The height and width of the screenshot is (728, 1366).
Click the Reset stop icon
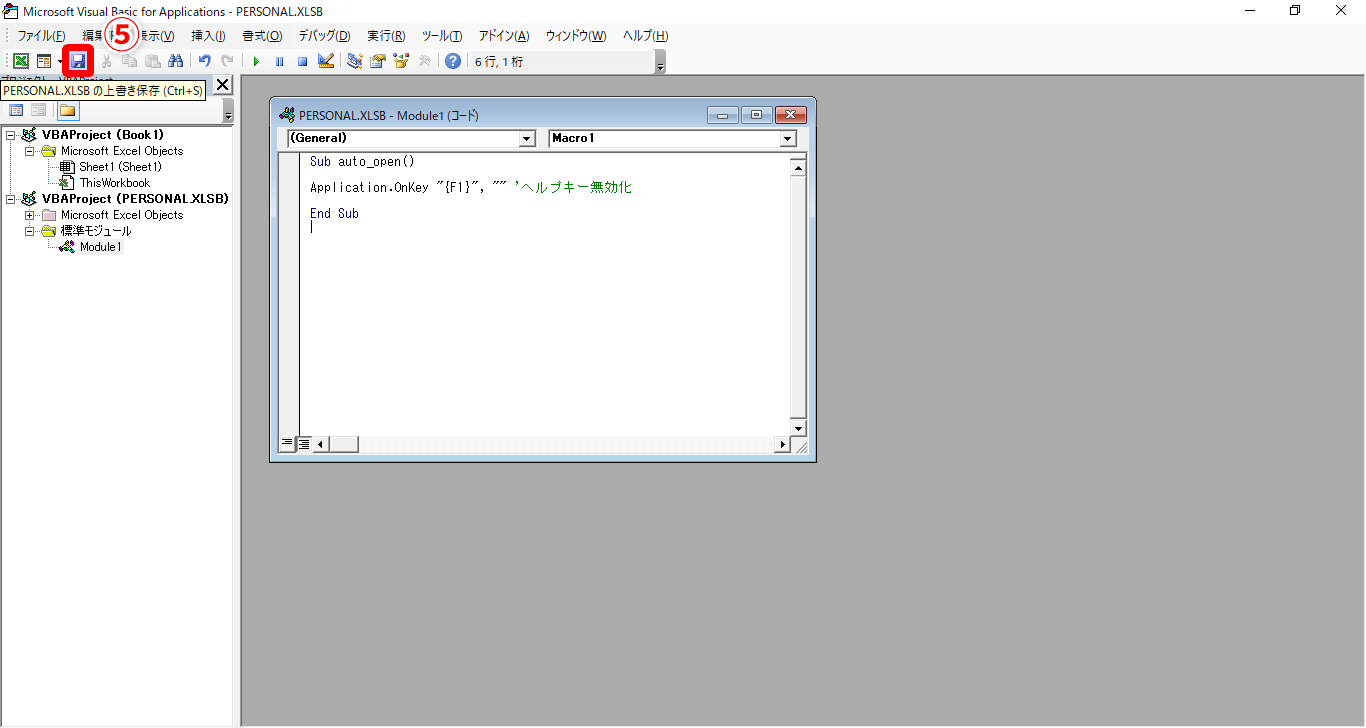(302, 61)
